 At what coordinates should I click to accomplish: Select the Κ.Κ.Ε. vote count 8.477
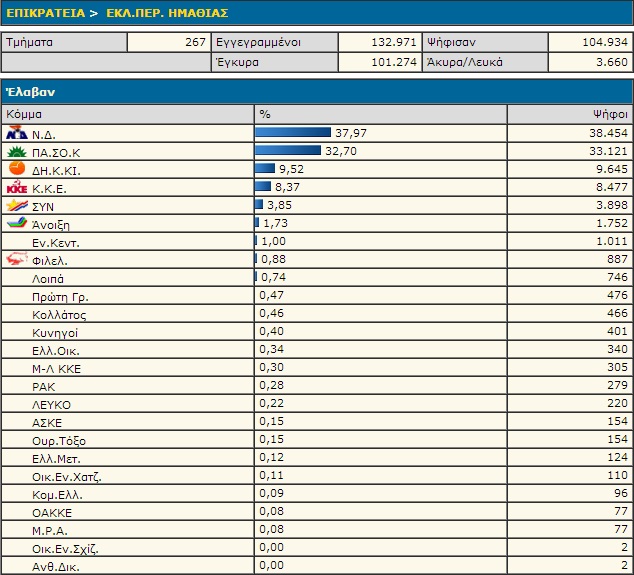[x=612, y=187]
